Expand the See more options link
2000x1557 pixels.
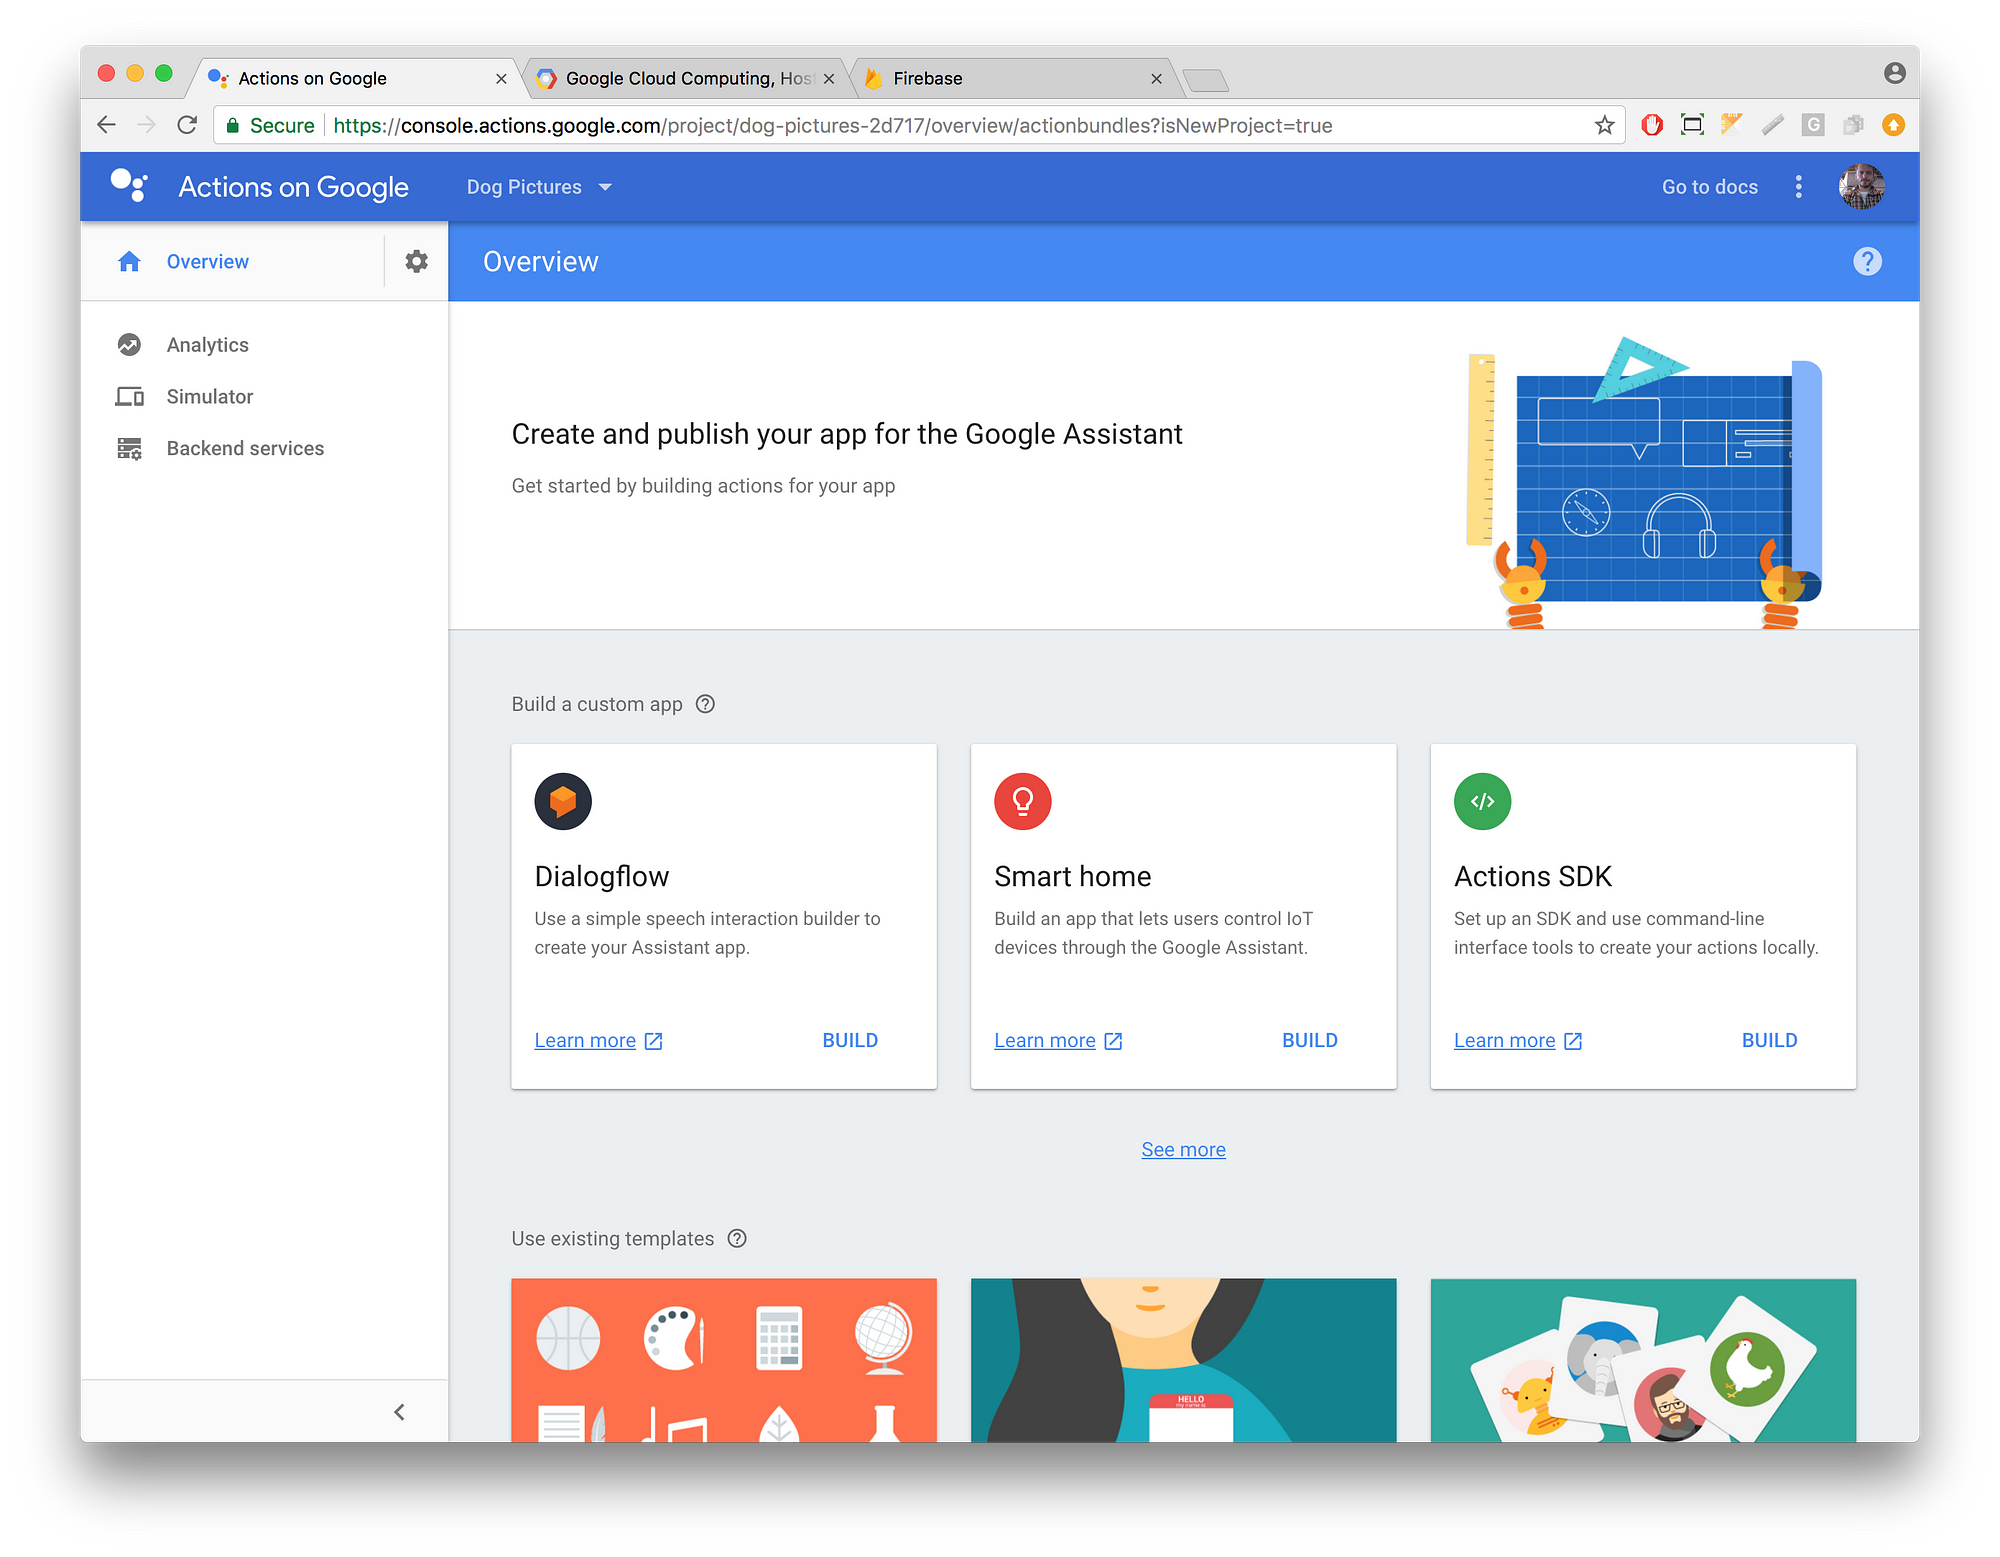[1183, 1148]
